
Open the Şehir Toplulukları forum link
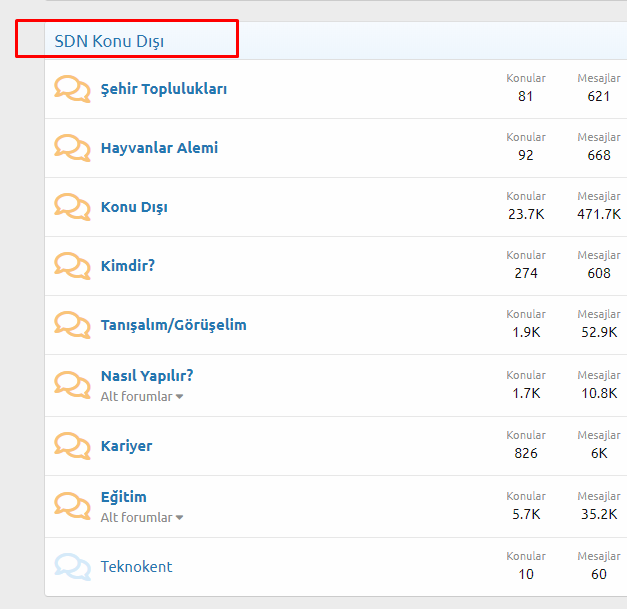coord(164,89)
